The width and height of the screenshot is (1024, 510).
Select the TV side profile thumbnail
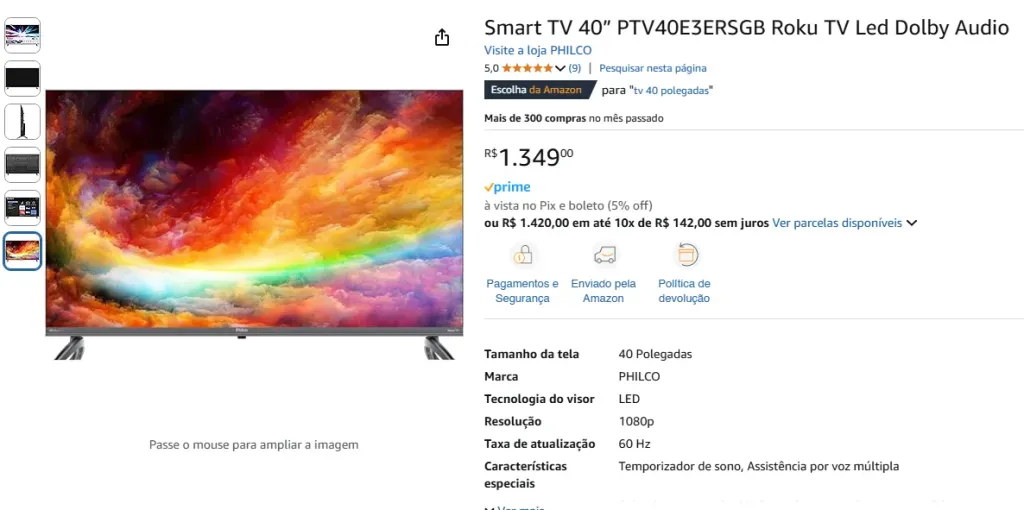(23, 121)
